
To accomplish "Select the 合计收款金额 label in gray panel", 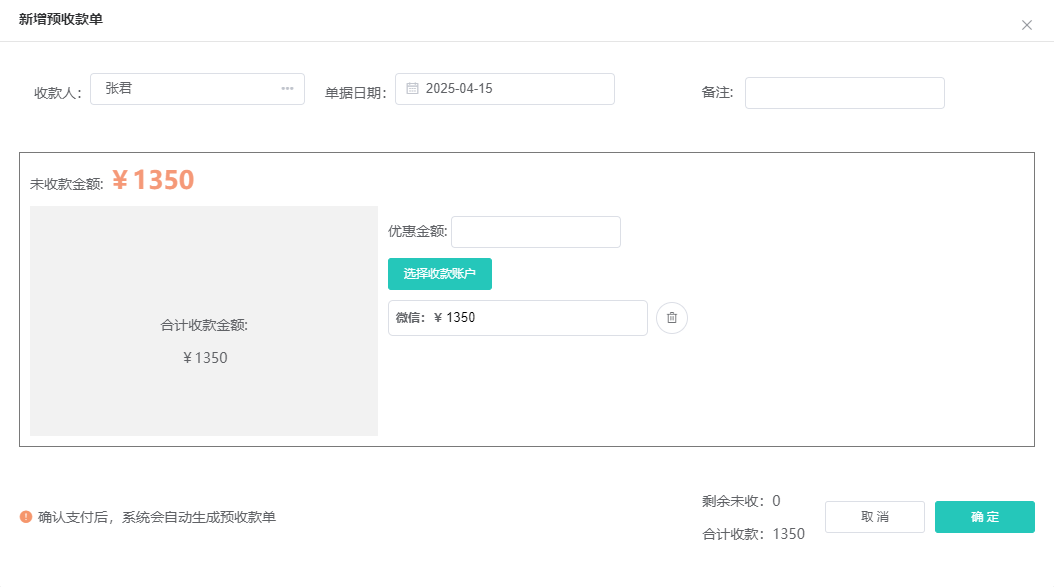I will coord(204,325).
